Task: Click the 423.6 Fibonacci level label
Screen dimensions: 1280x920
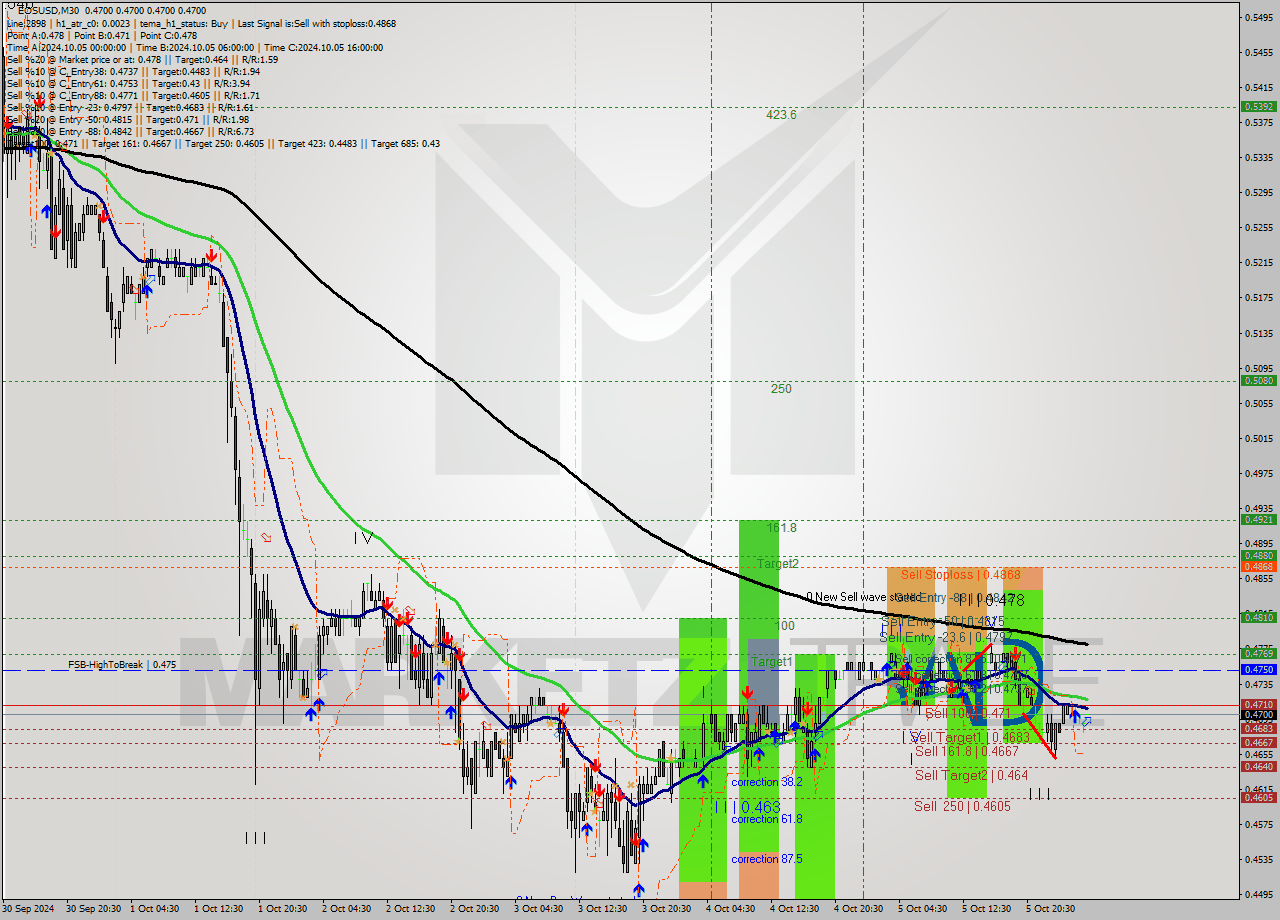Action: pyautogui.click(x=781, y=115)
